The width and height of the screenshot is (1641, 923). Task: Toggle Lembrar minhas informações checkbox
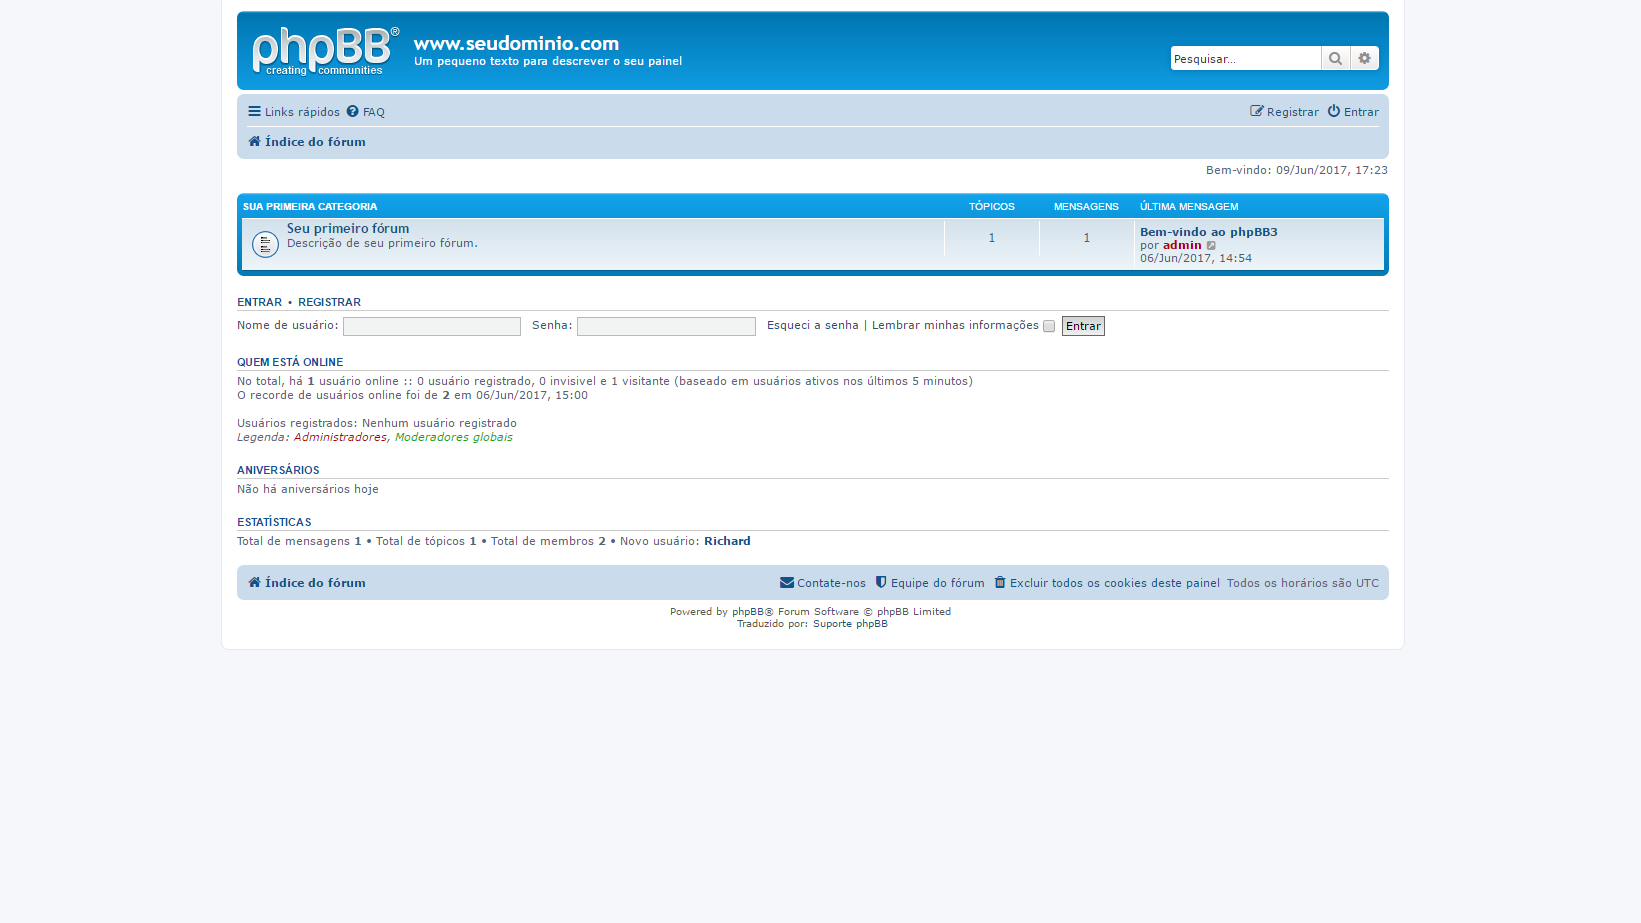[1049, 326]
